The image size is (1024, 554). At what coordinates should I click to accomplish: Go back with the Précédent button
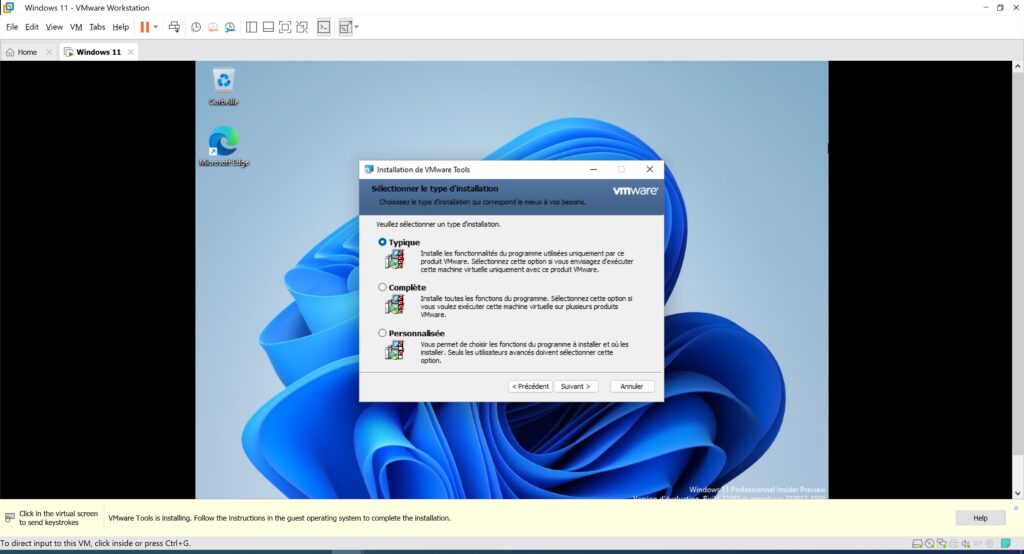(530, 386)
